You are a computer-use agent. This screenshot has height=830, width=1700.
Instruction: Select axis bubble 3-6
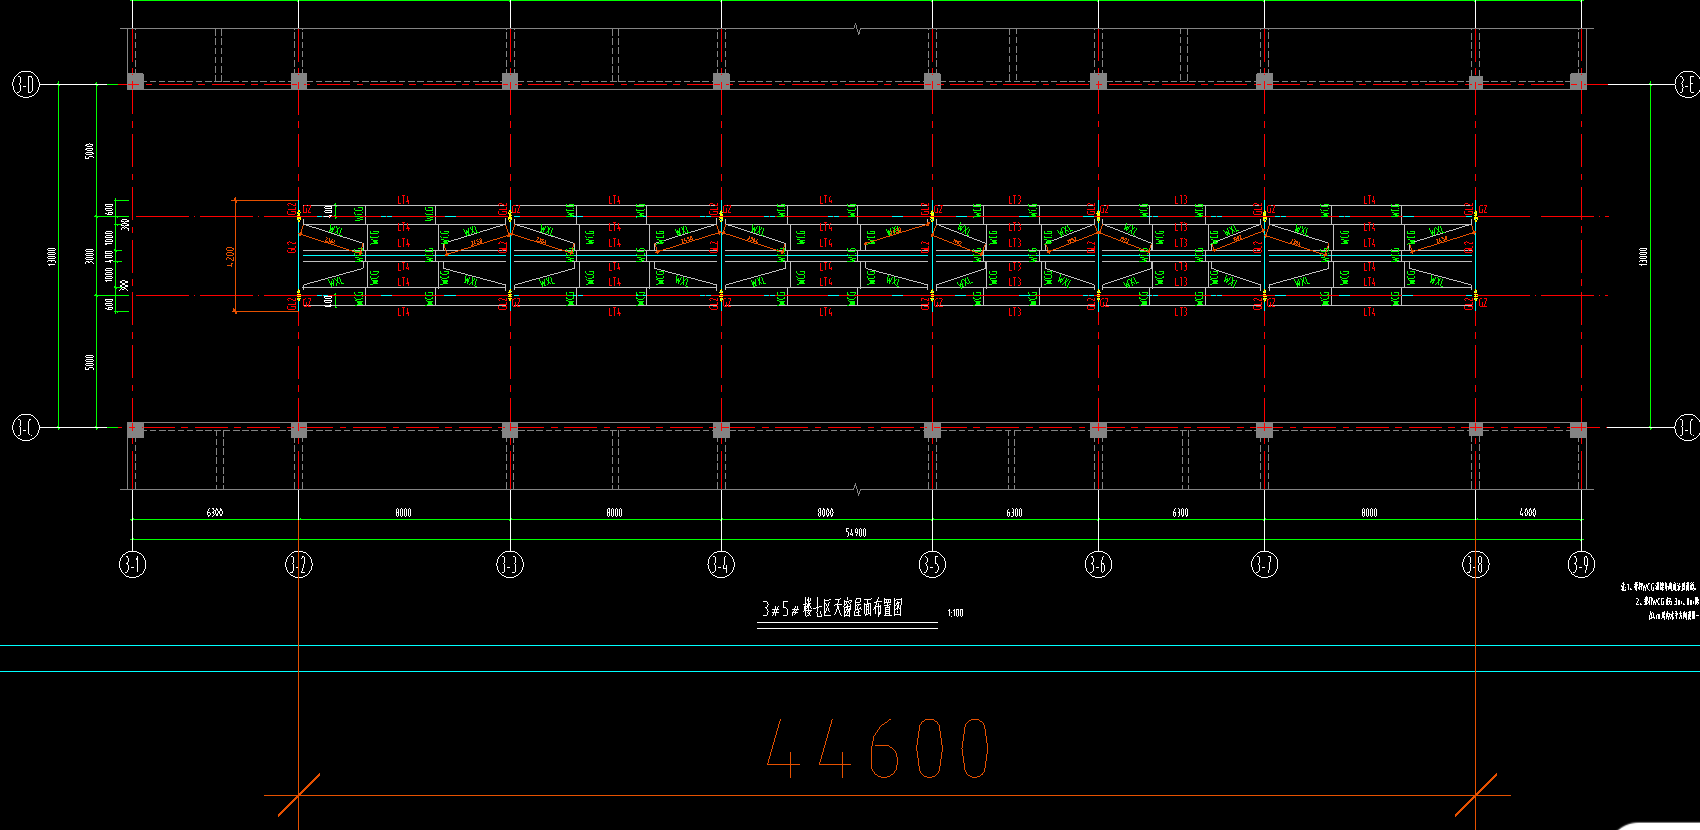(x=1098, y=565)
